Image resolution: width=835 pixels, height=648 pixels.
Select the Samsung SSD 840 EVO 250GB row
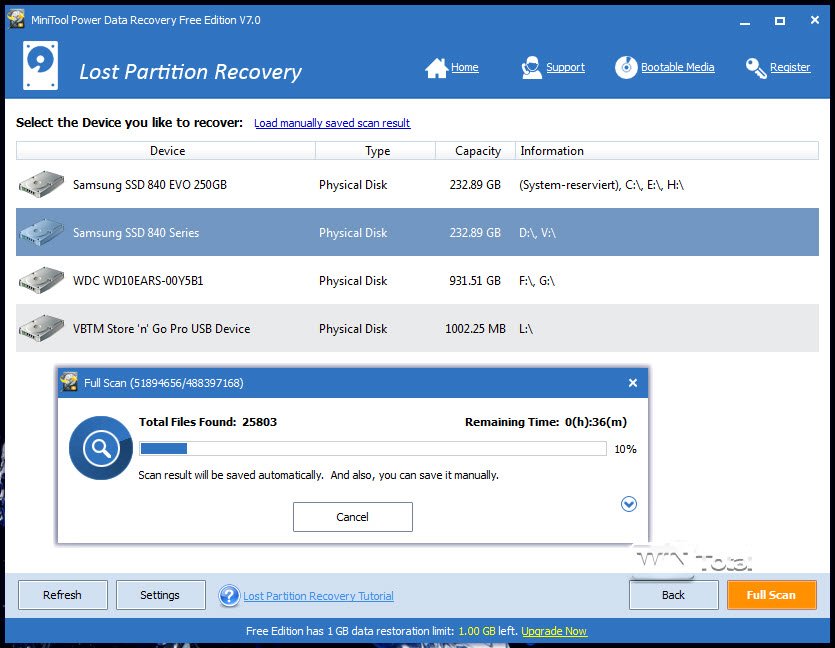418,184
